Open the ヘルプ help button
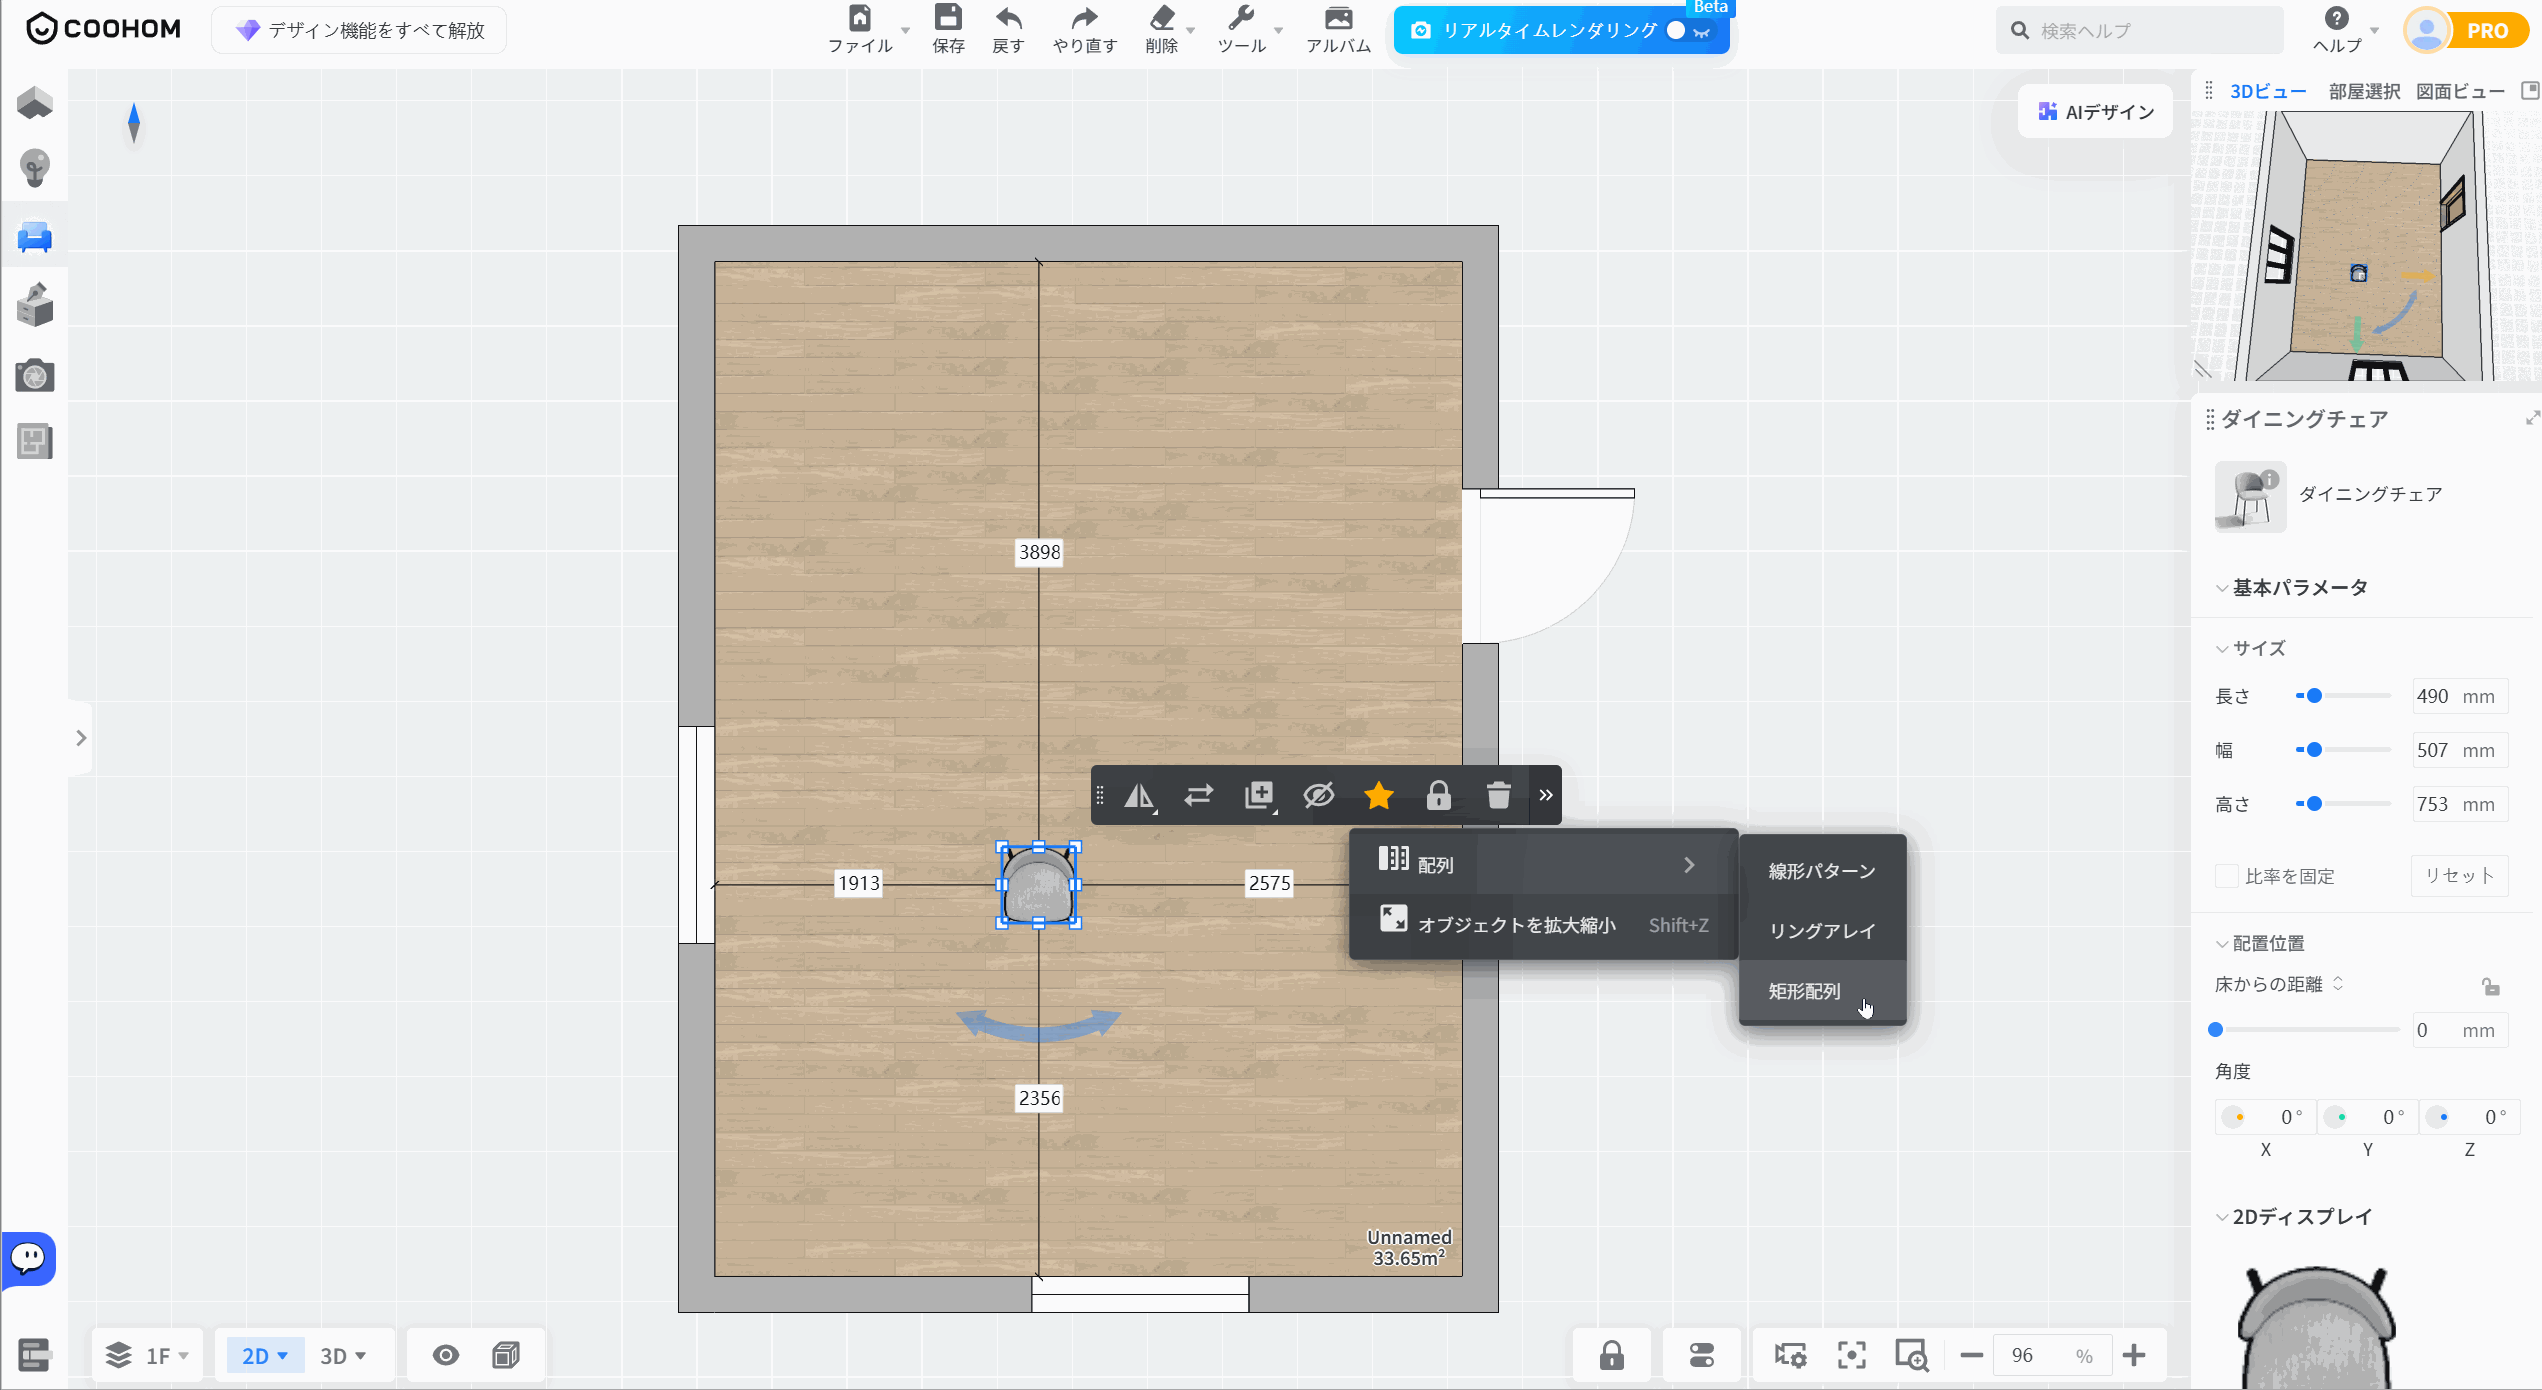Screen dimensions: 2542x1390 (2336, 30)
